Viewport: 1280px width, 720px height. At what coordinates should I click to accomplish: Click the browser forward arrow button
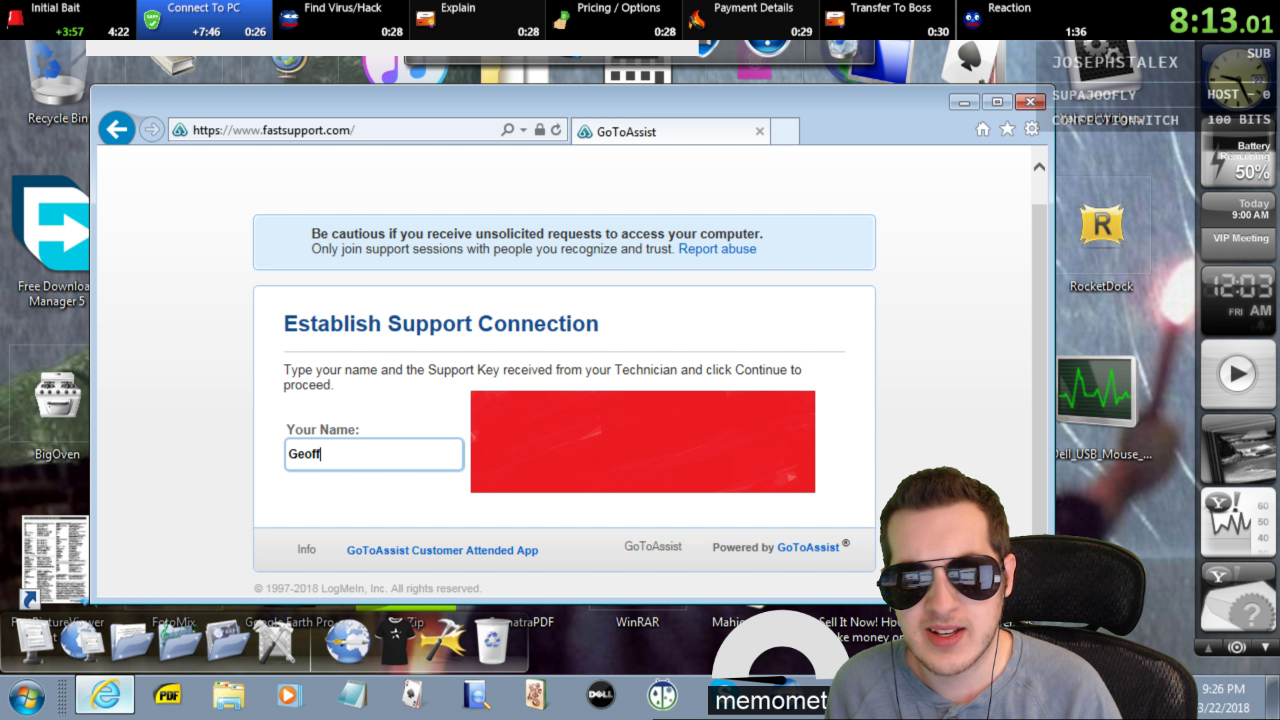(x=151, y=130)
